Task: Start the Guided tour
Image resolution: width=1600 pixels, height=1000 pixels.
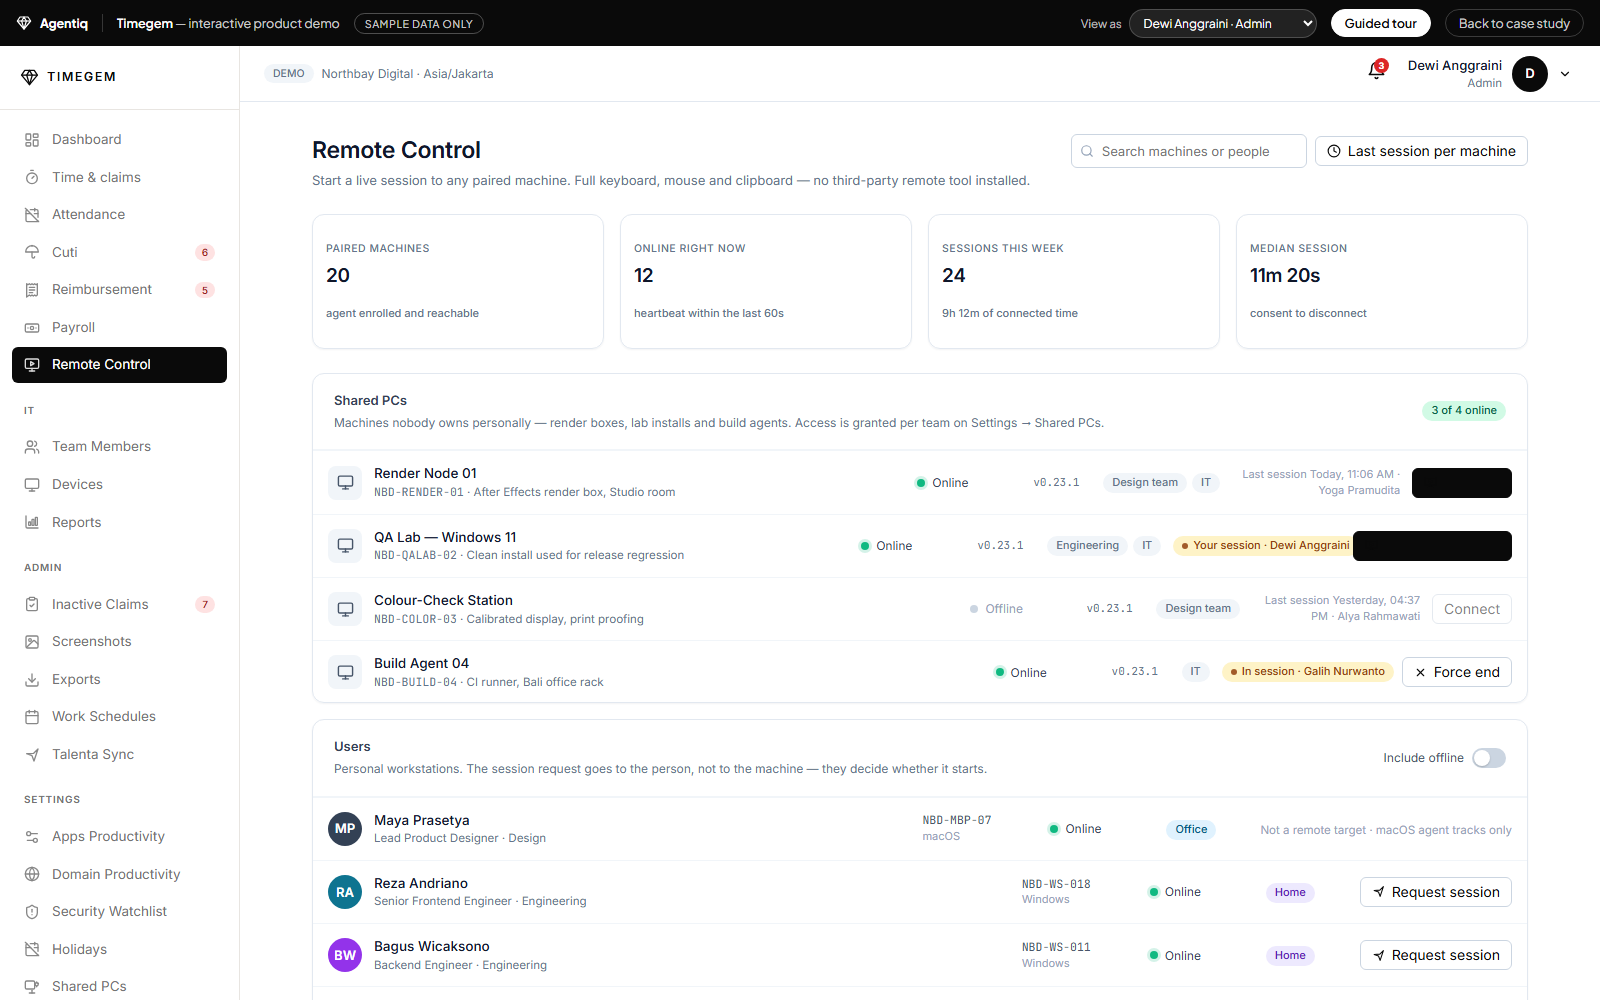Action: pyautogui.click(x=1380, y=23)
